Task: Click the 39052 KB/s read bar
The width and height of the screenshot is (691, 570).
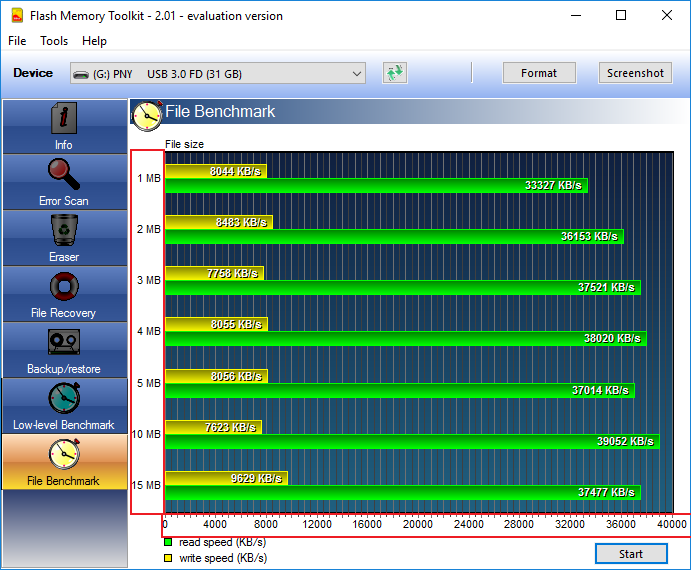Action: pos(412,441)
